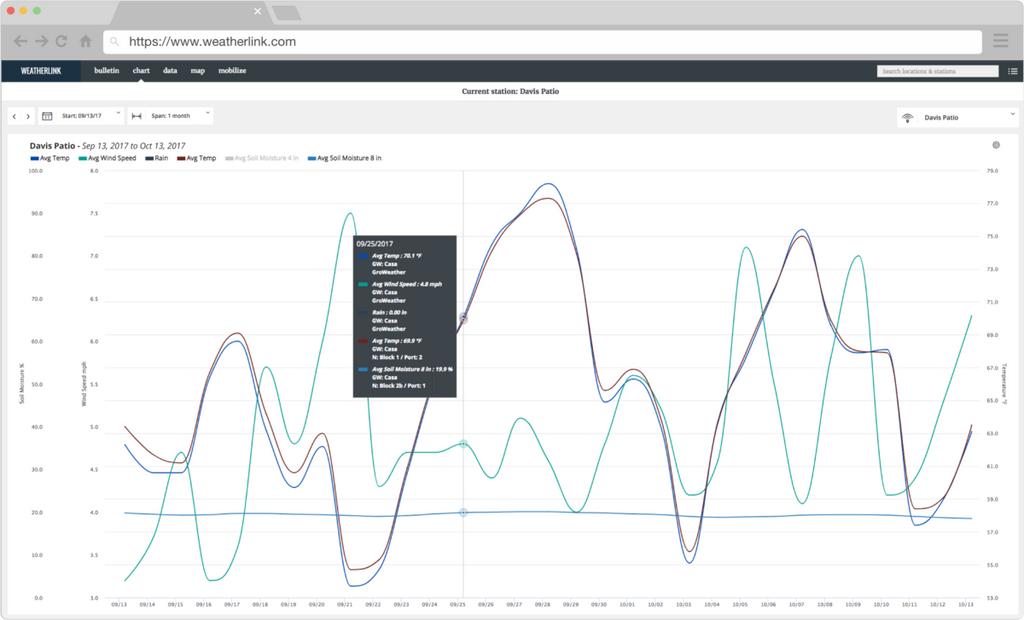
Task: Click the gray chart settings circle icon
Action: tap(996, 145)
